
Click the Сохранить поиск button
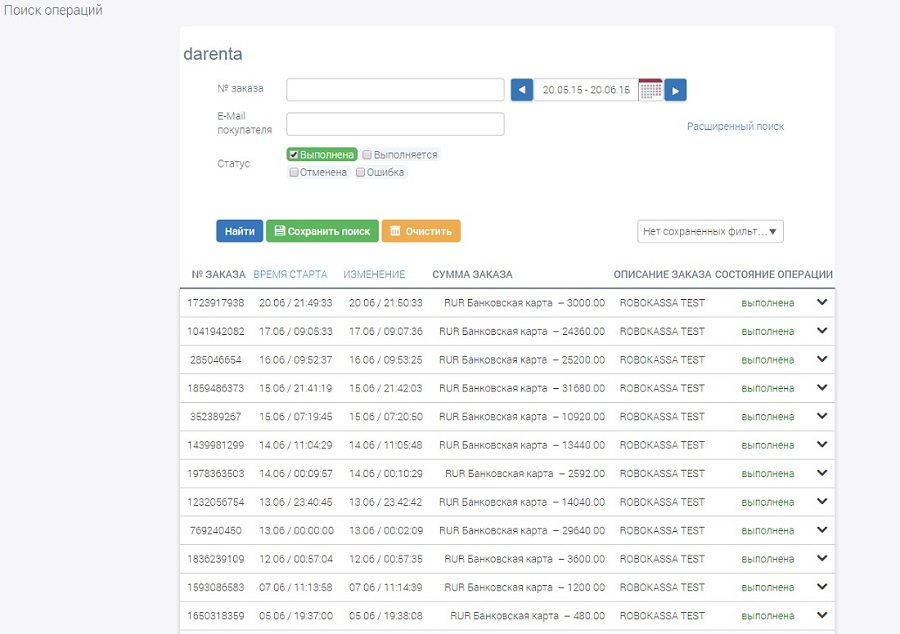[322, 231]
